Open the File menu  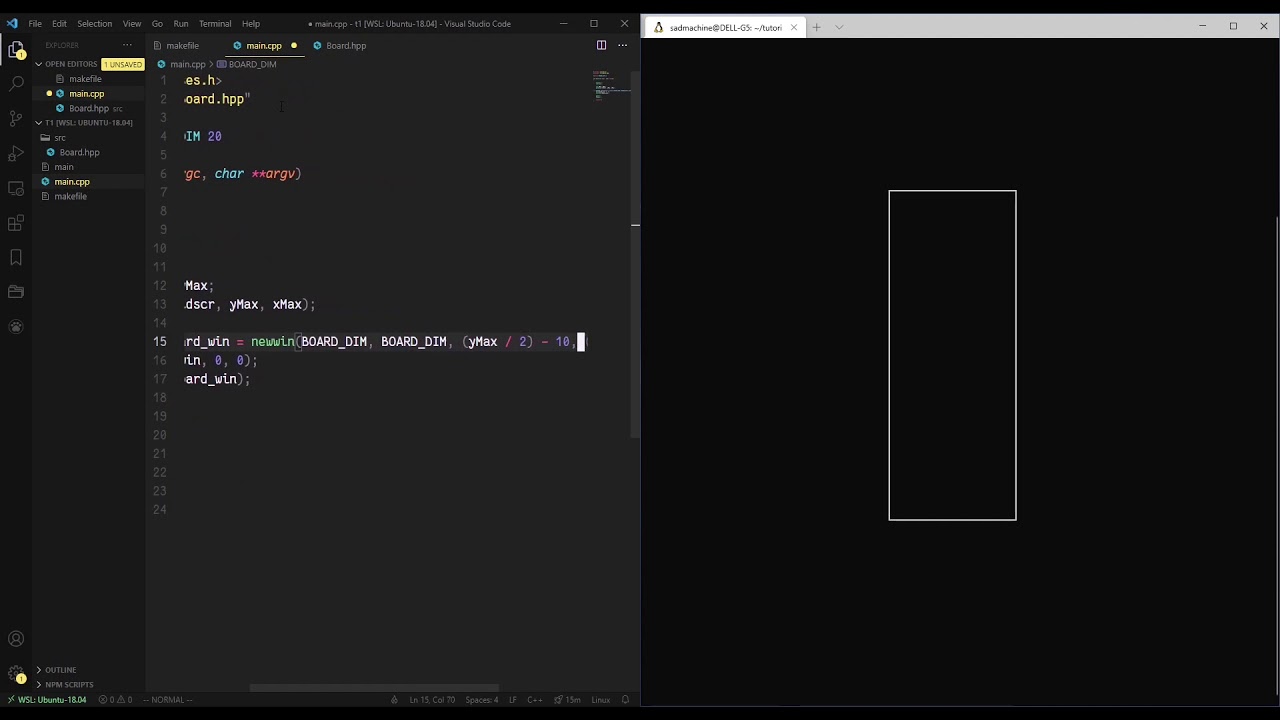coord(35,23)
